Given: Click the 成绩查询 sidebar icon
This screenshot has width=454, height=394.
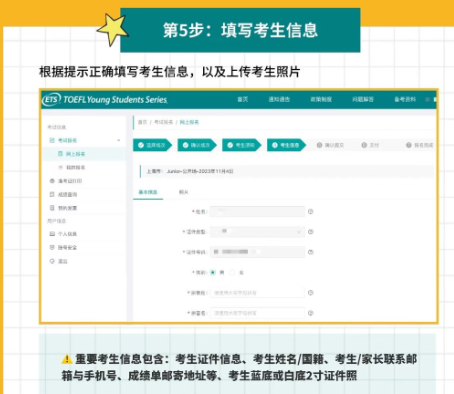Looking at the screenshot, I should 52,194.
